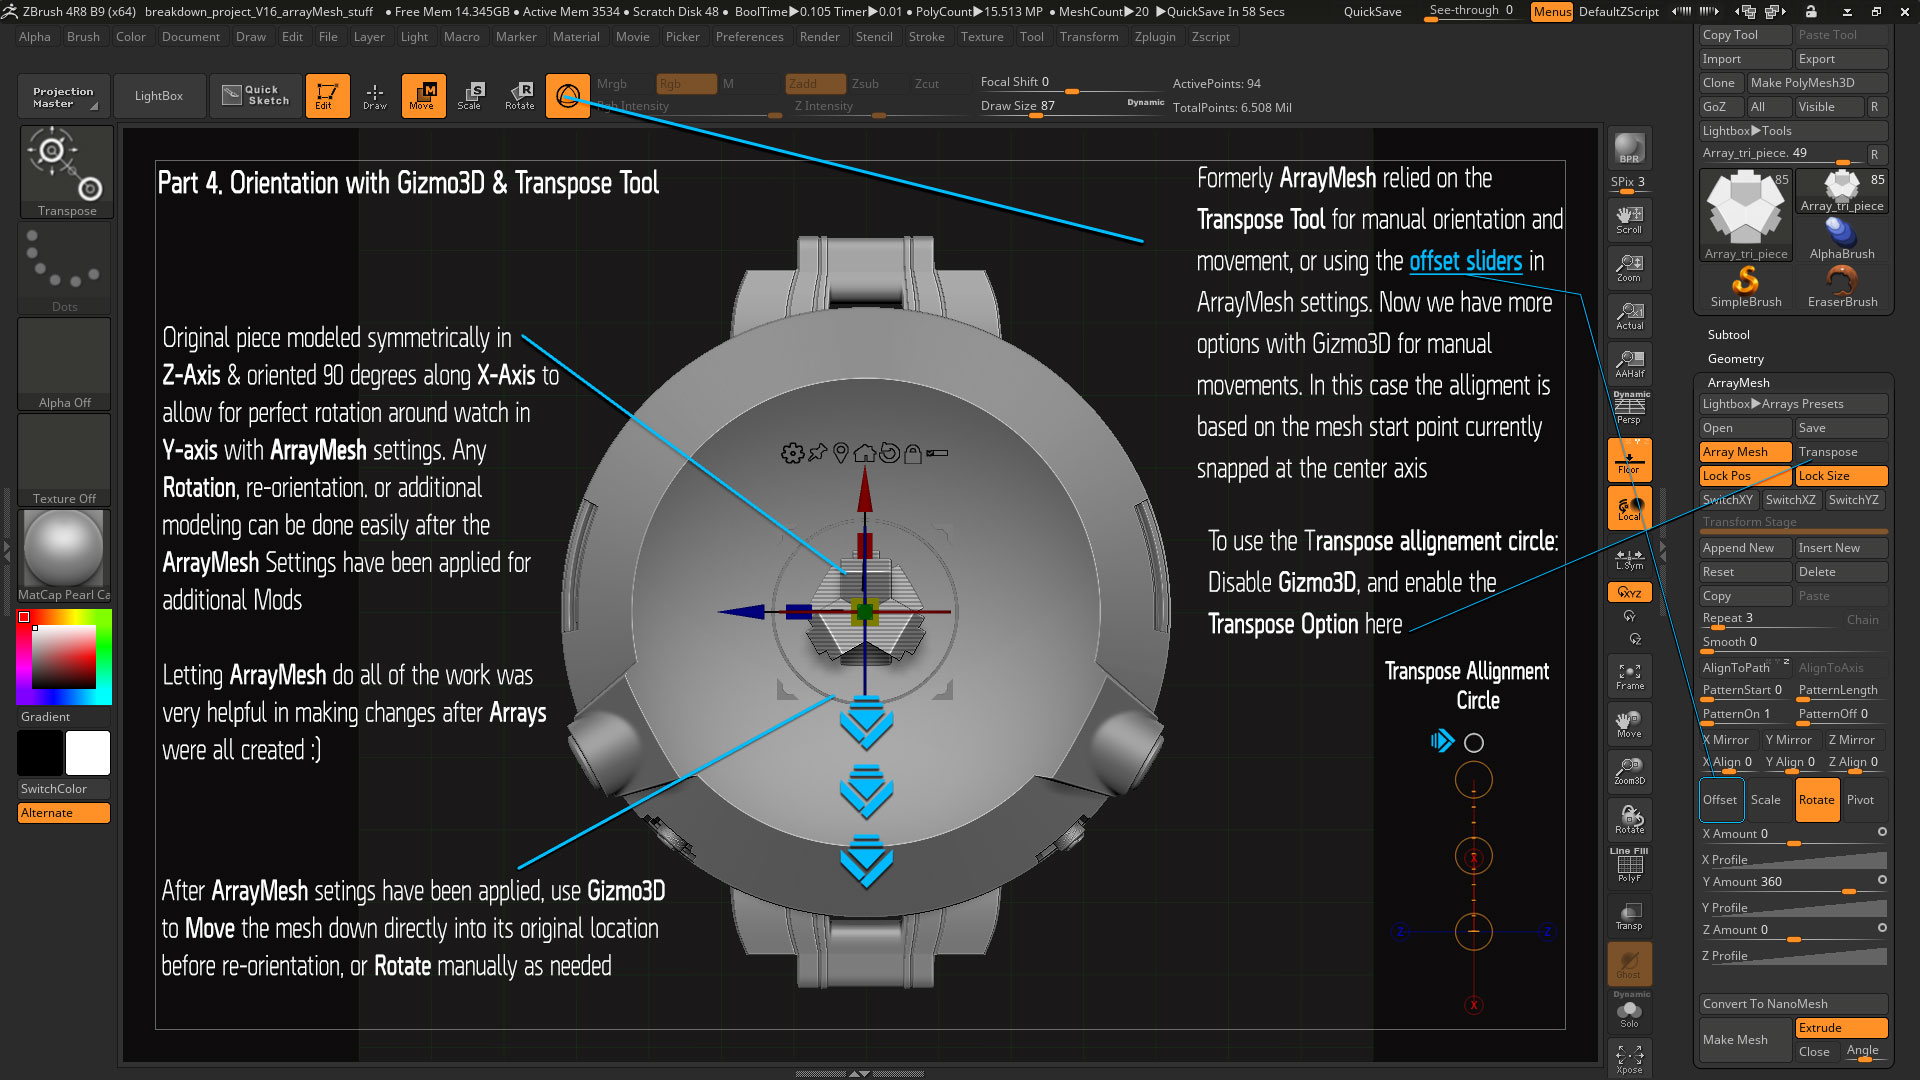Click the BPR render icon

pos(1629,149)
